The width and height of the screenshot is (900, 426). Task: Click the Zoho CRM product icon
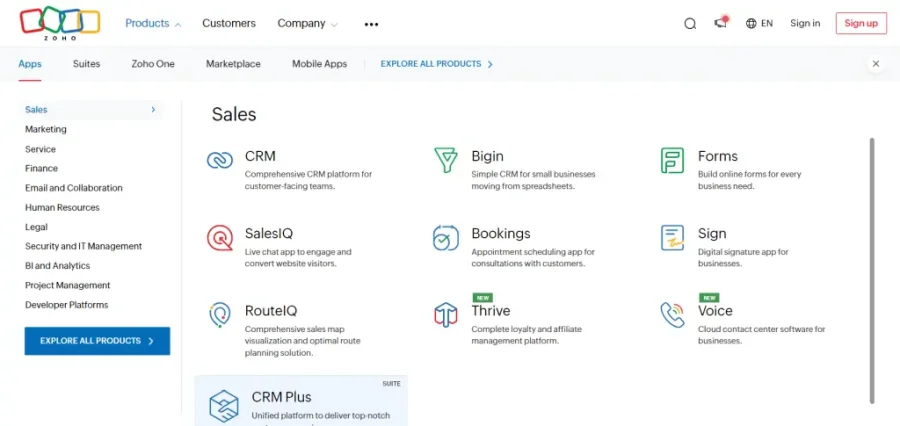tap(220, 161)
